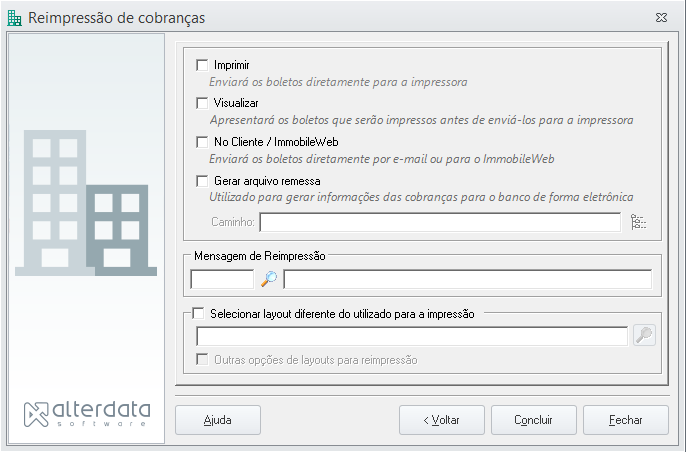Toggle Outras opções de layouts para reimpressão
The height and width of the screenshot is (452, 686).
click(x=202, y=359)
